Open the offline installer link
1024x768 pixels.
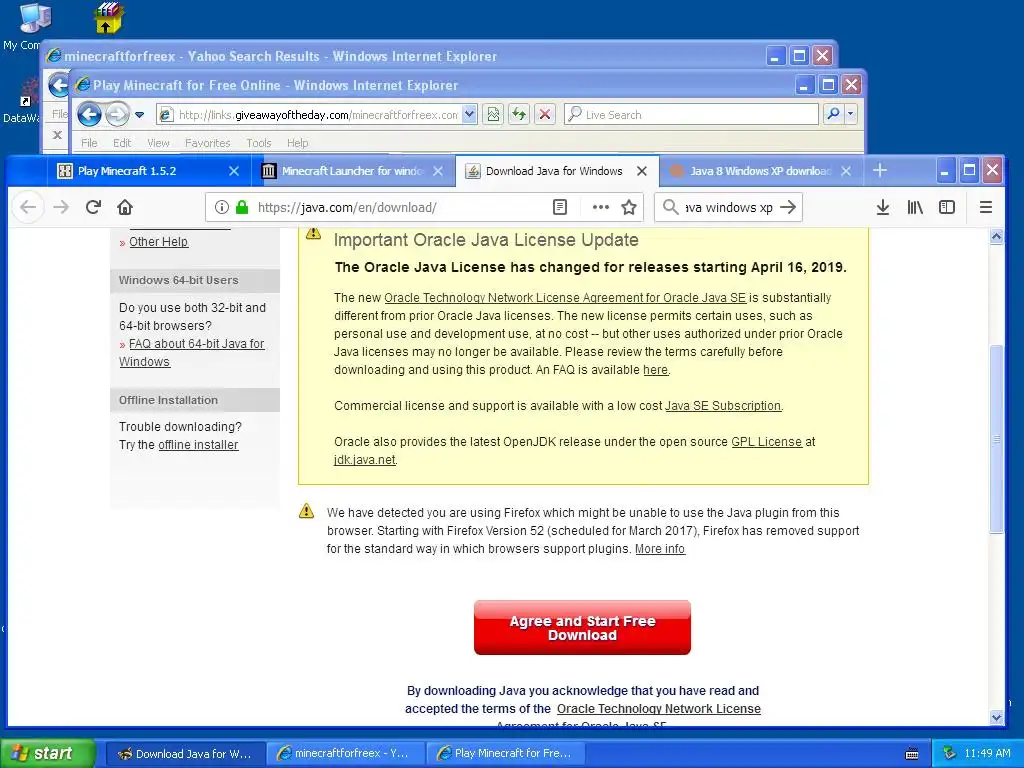click(198, 445)
